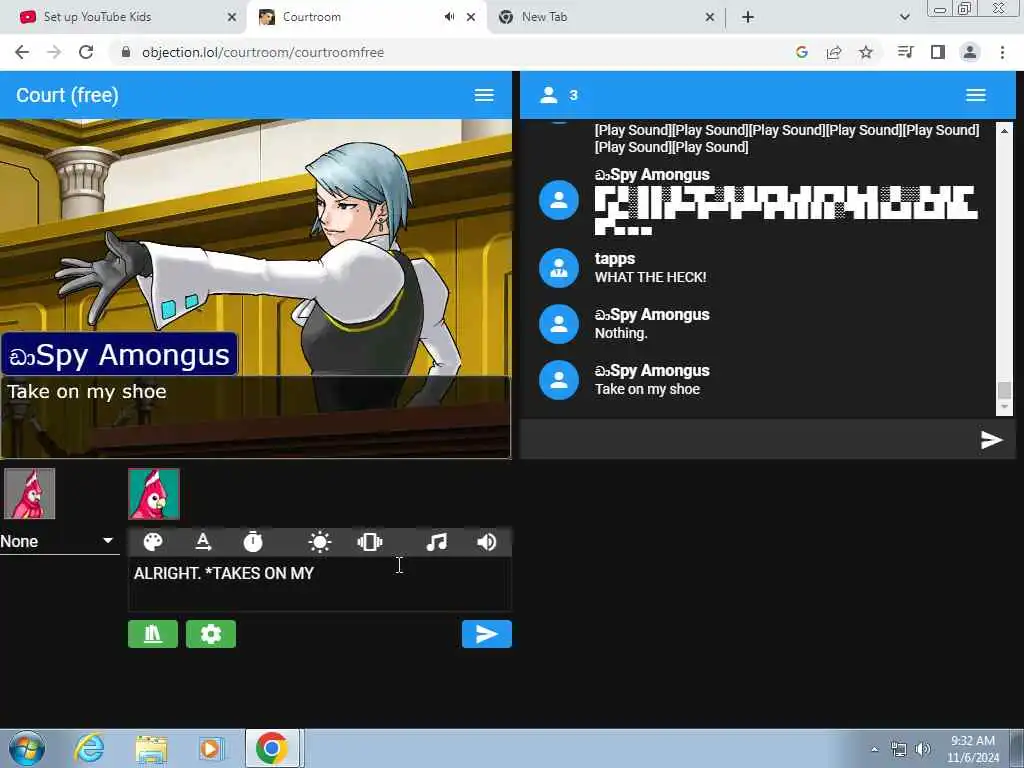Image resolution: width=1024 pixels, height=768 pixels.
Task: Reload the objection.lol page
Action: pyautogui.click(x=86, y=52)
